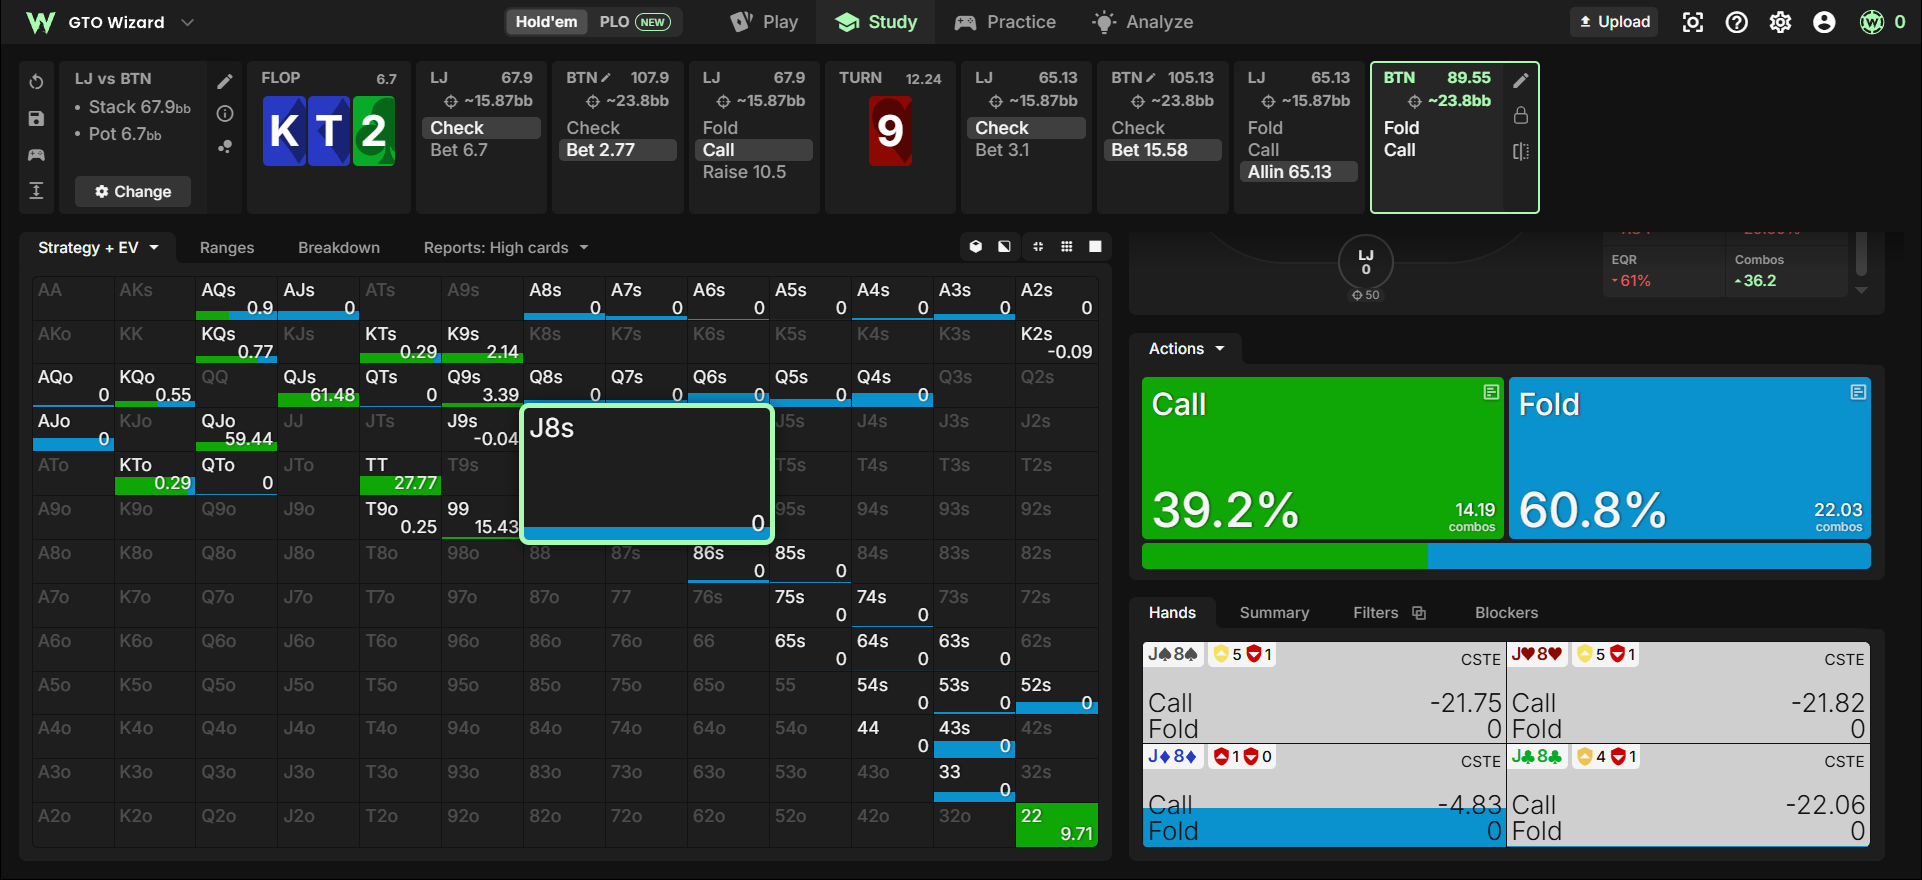The height and width of the screenshot is (880, 1922).
Task: Open settings via the top bar gear icon
Action: 1781,22
